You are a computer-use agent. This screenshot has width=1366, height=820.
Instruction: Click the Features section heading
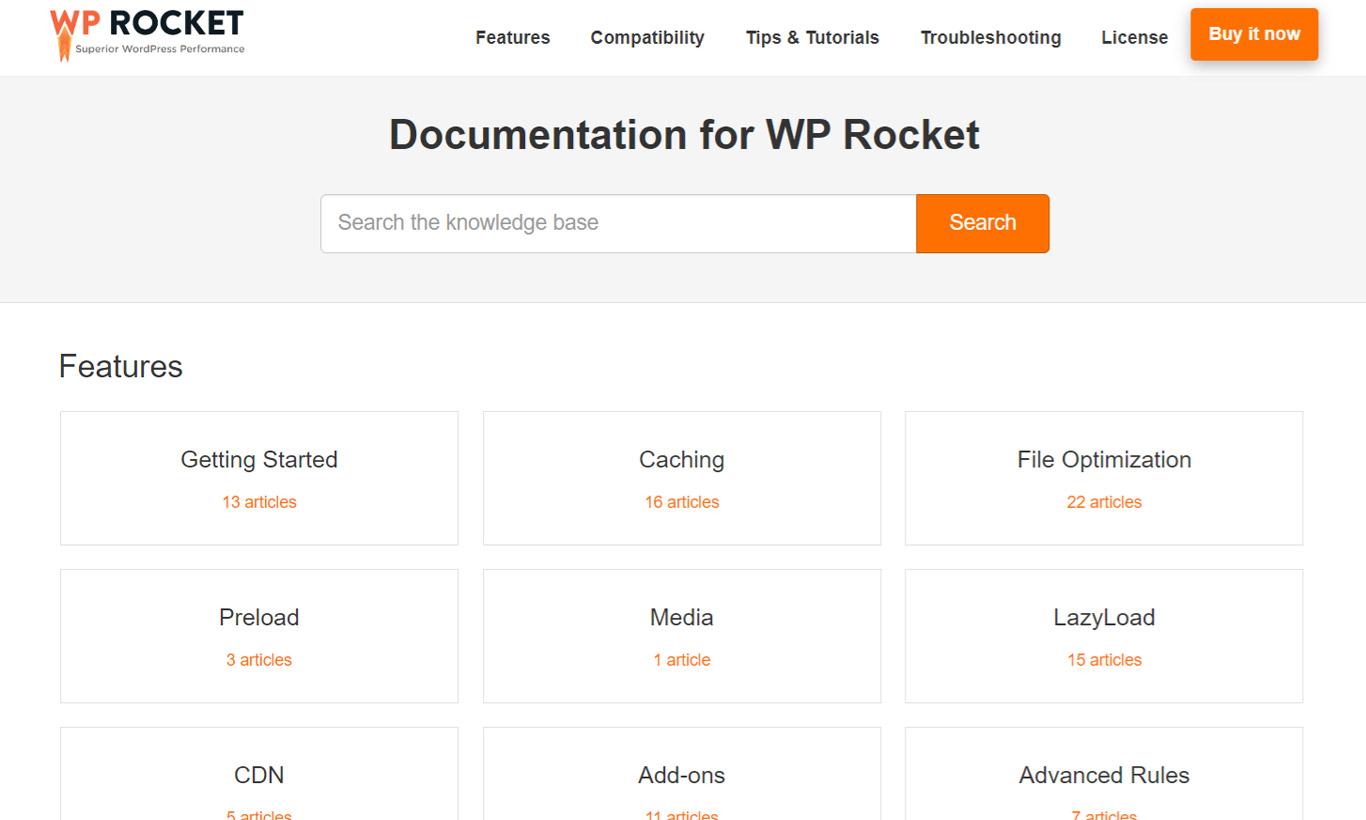(x=121, y=366)
